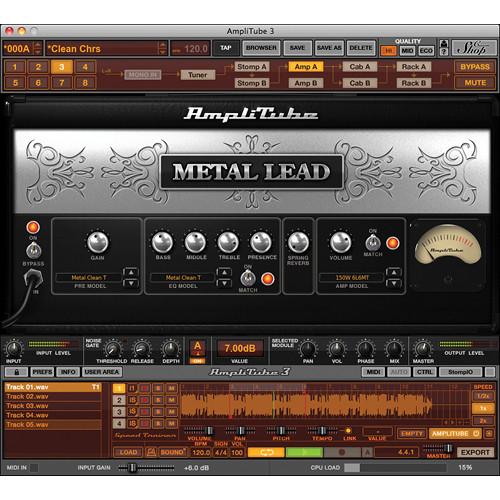500x500 pixels.
Task: Click the DELETE preset button
Action: [361, 48]
